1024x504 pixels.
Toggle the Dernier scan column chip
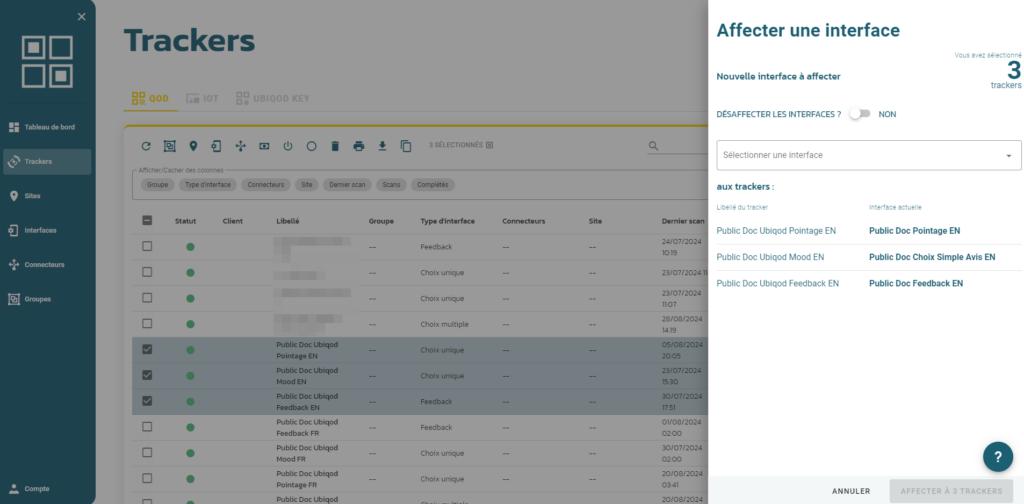click(x=347, y=185)
